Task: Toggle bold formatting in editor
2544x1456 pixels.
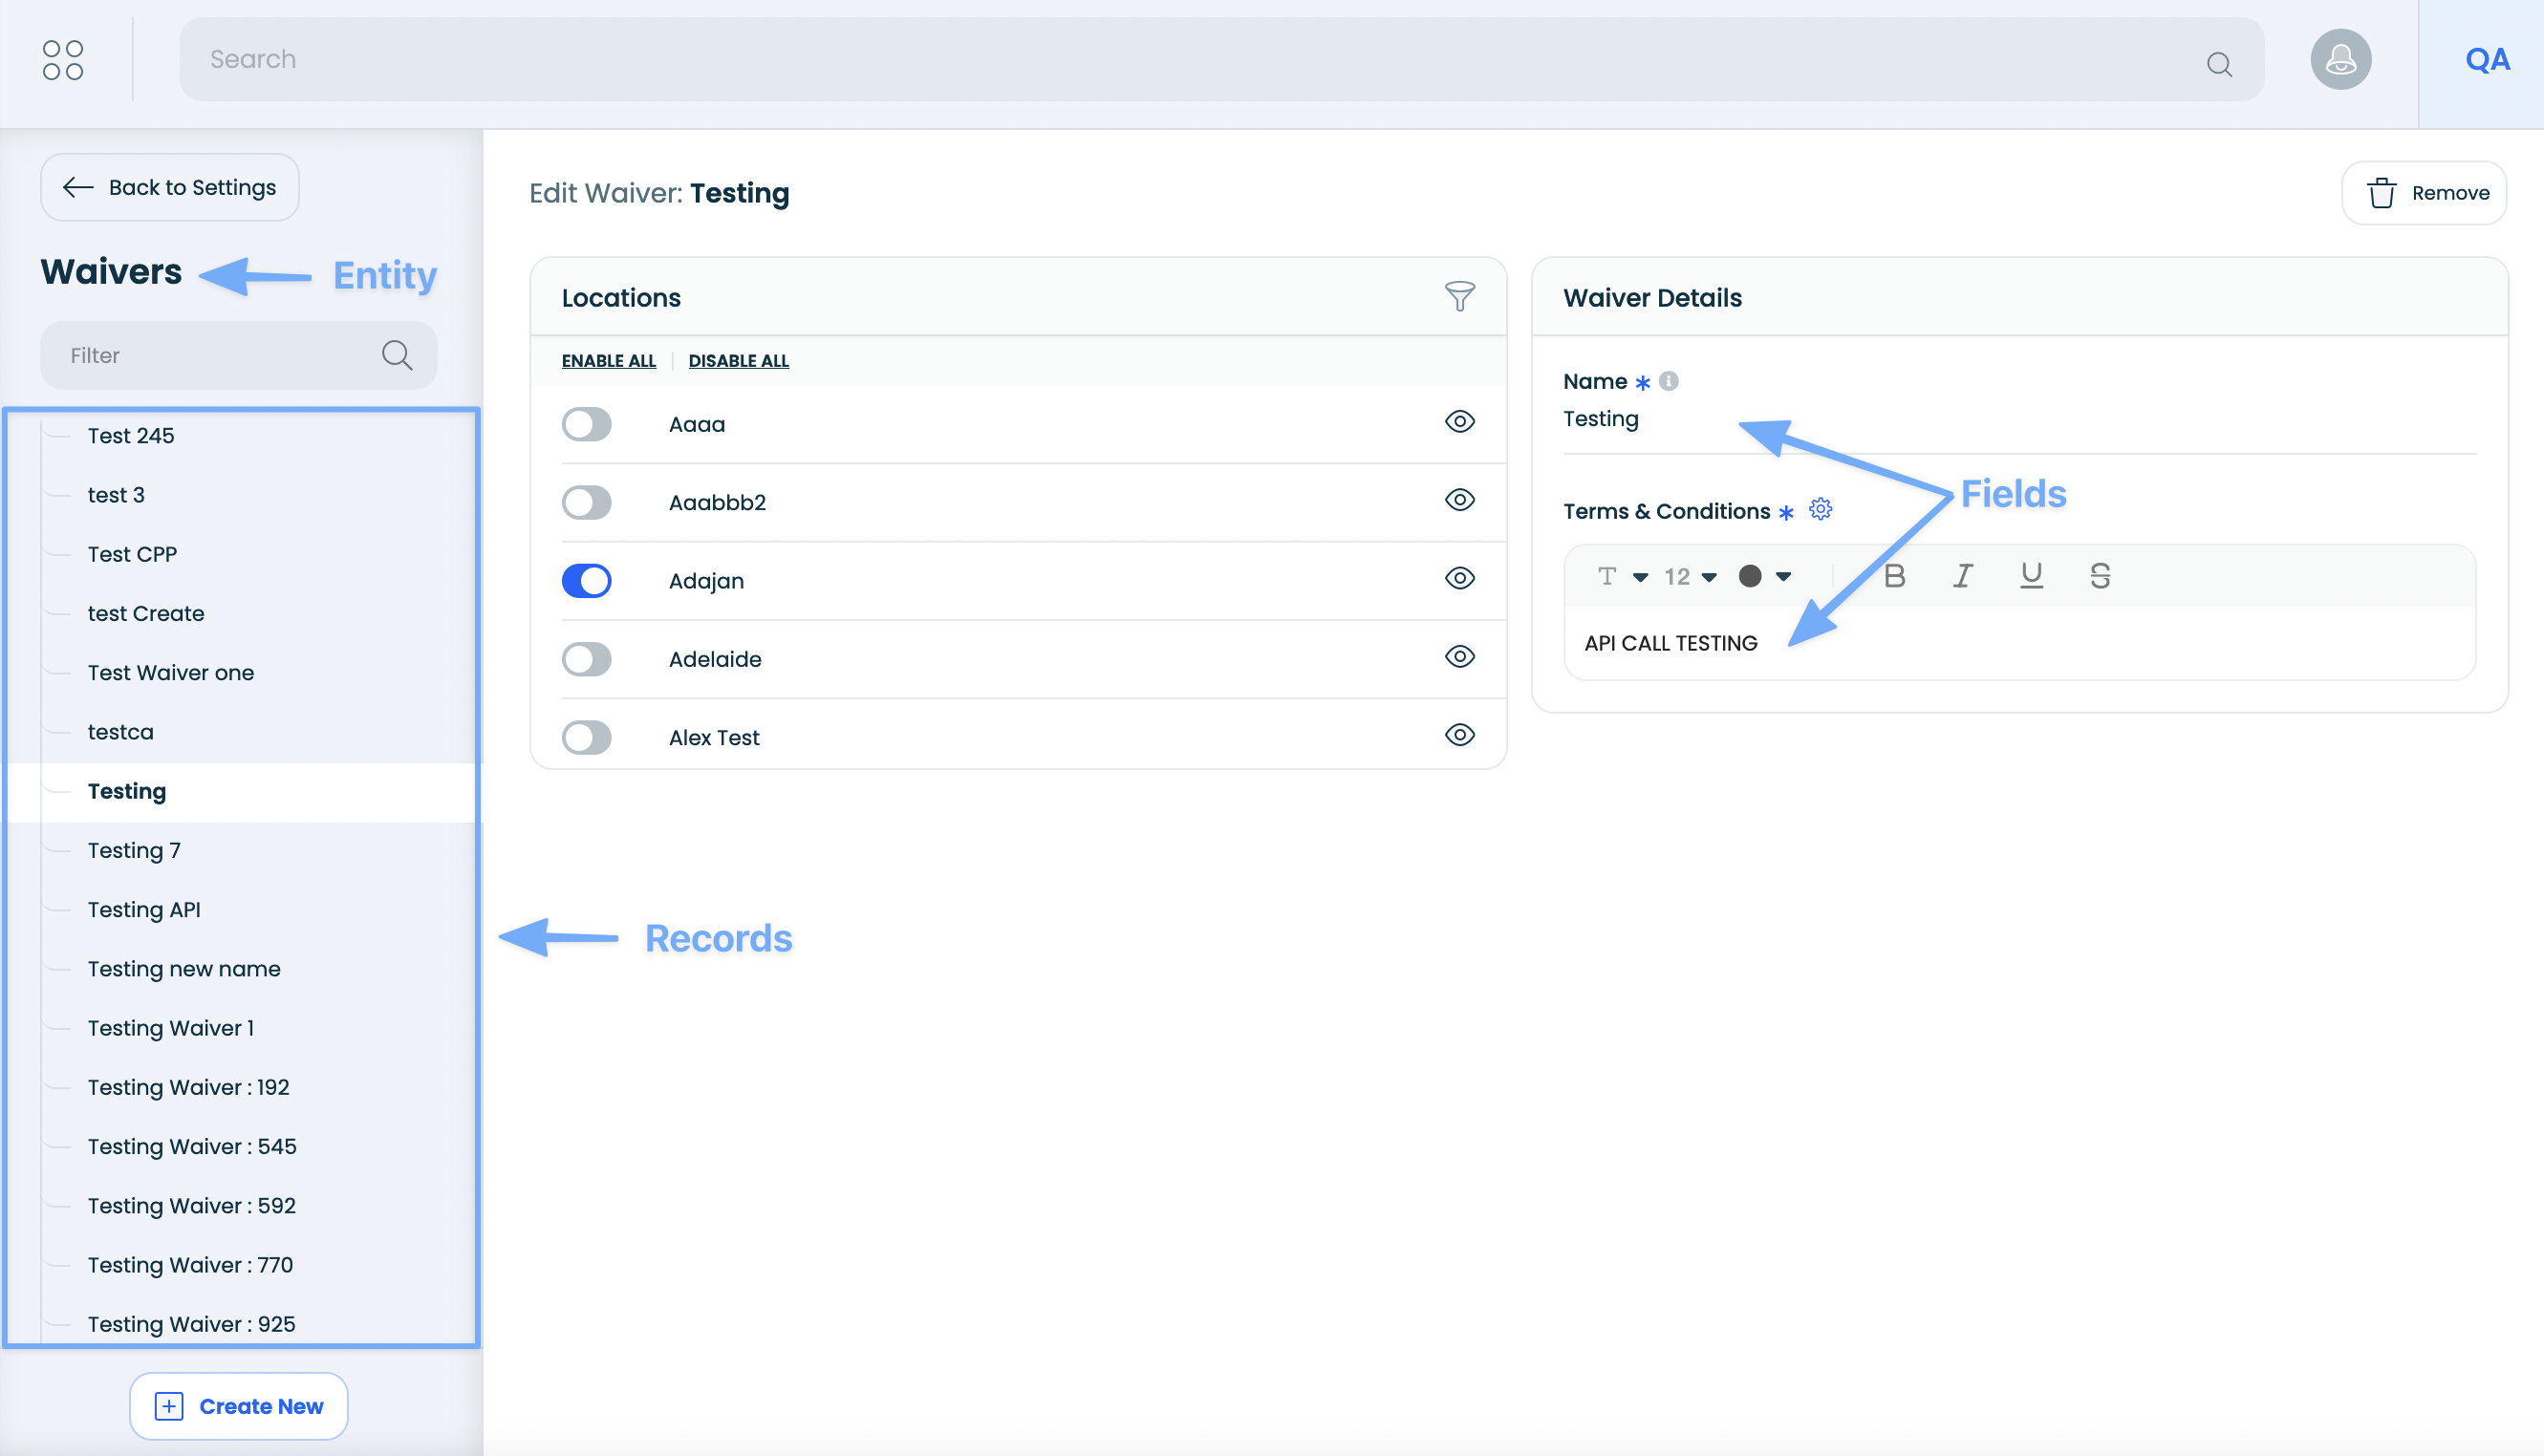Action: (x=1894, y=576)
